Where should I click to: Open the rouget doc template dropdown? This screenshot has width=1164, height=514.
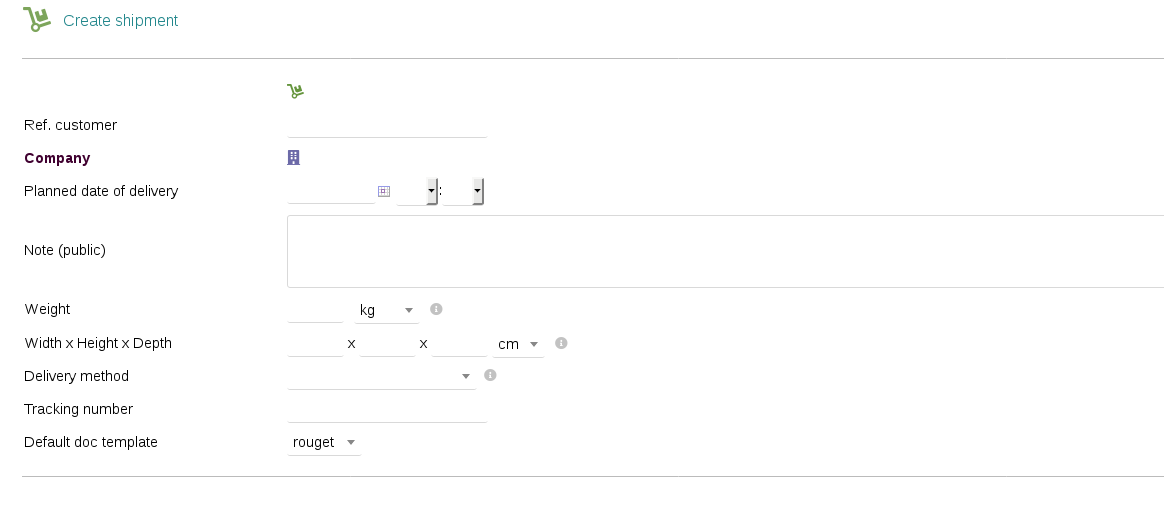[324, 442]
